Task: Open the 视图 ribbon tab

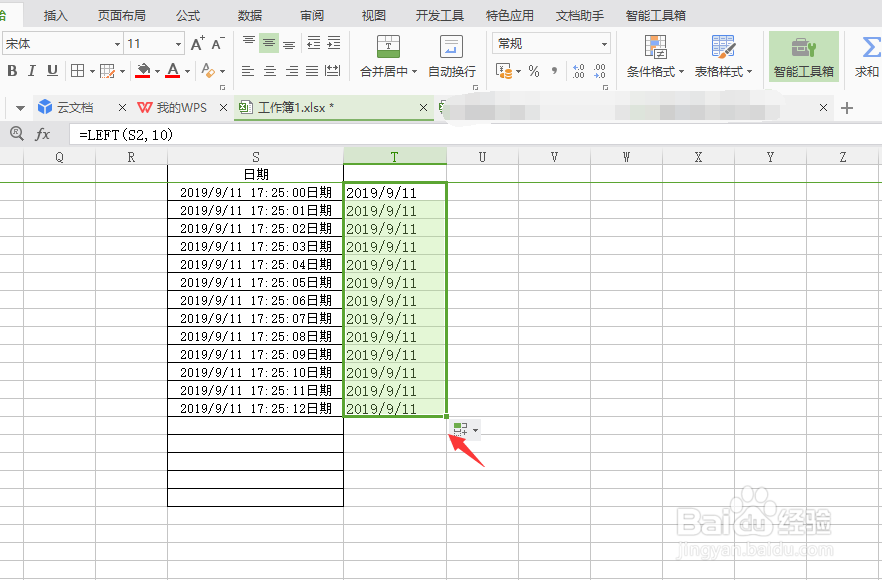Action: 374,15
